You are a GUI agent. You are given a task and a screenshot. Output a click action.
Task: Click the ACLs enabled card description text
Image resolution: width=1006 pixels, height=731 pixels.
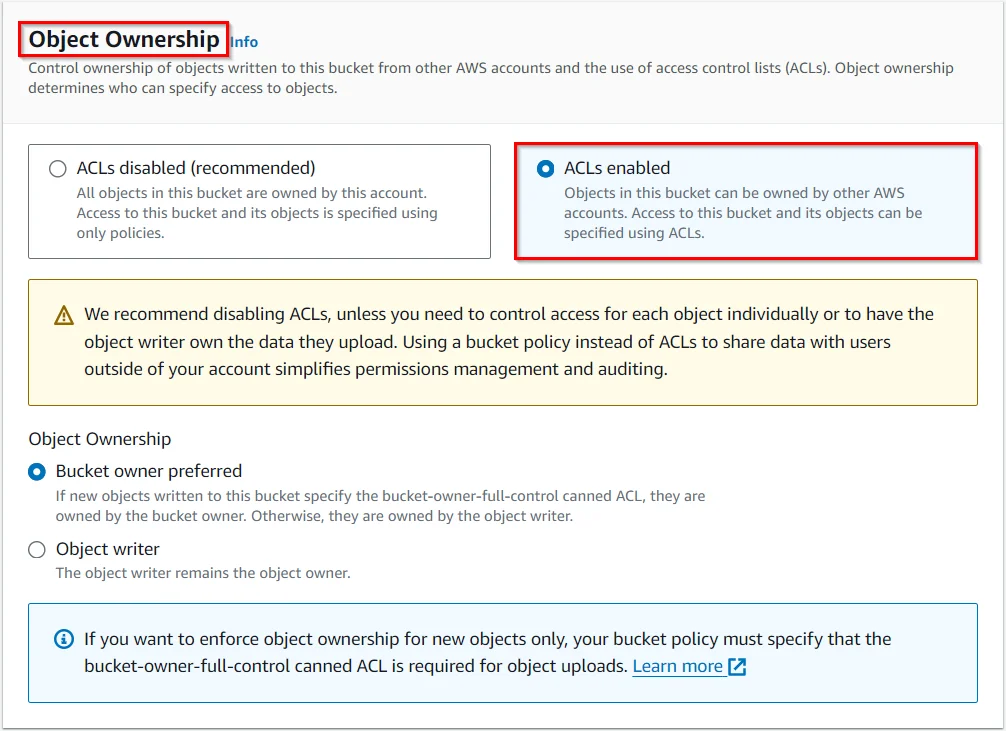(x=742, y=213)
